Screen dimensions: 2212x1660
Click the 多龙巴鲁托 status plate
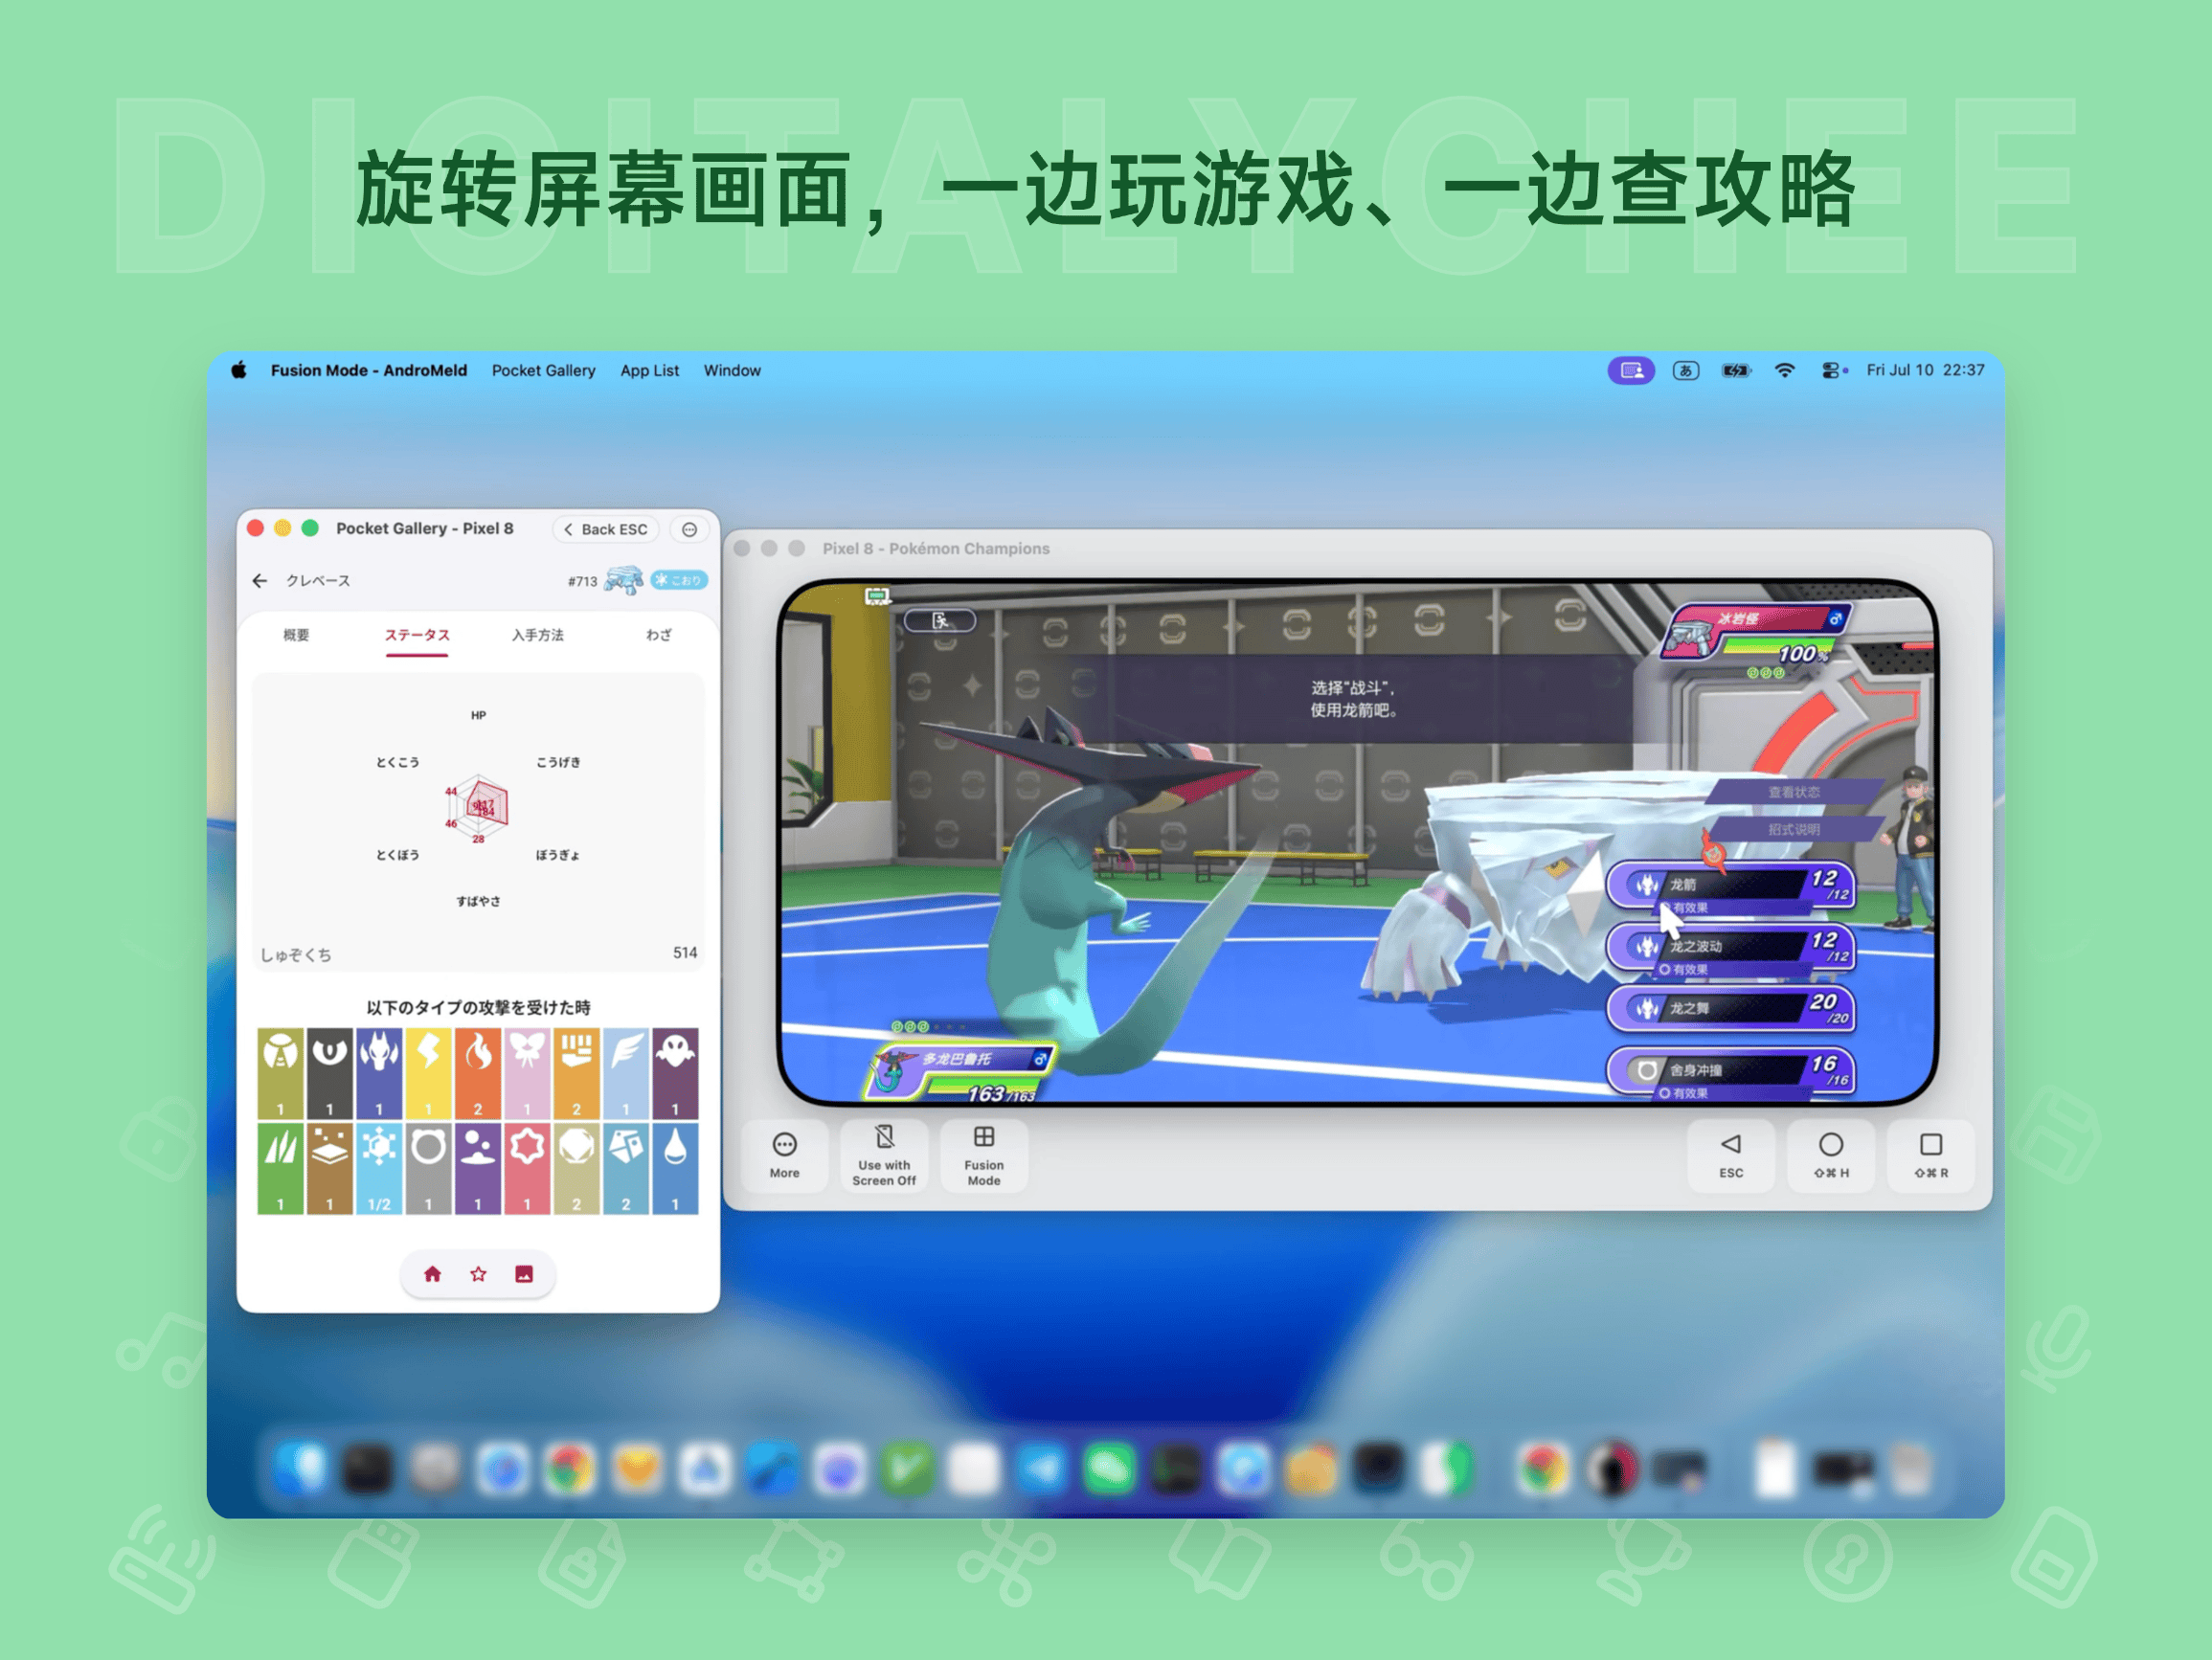coord(959,1071)
